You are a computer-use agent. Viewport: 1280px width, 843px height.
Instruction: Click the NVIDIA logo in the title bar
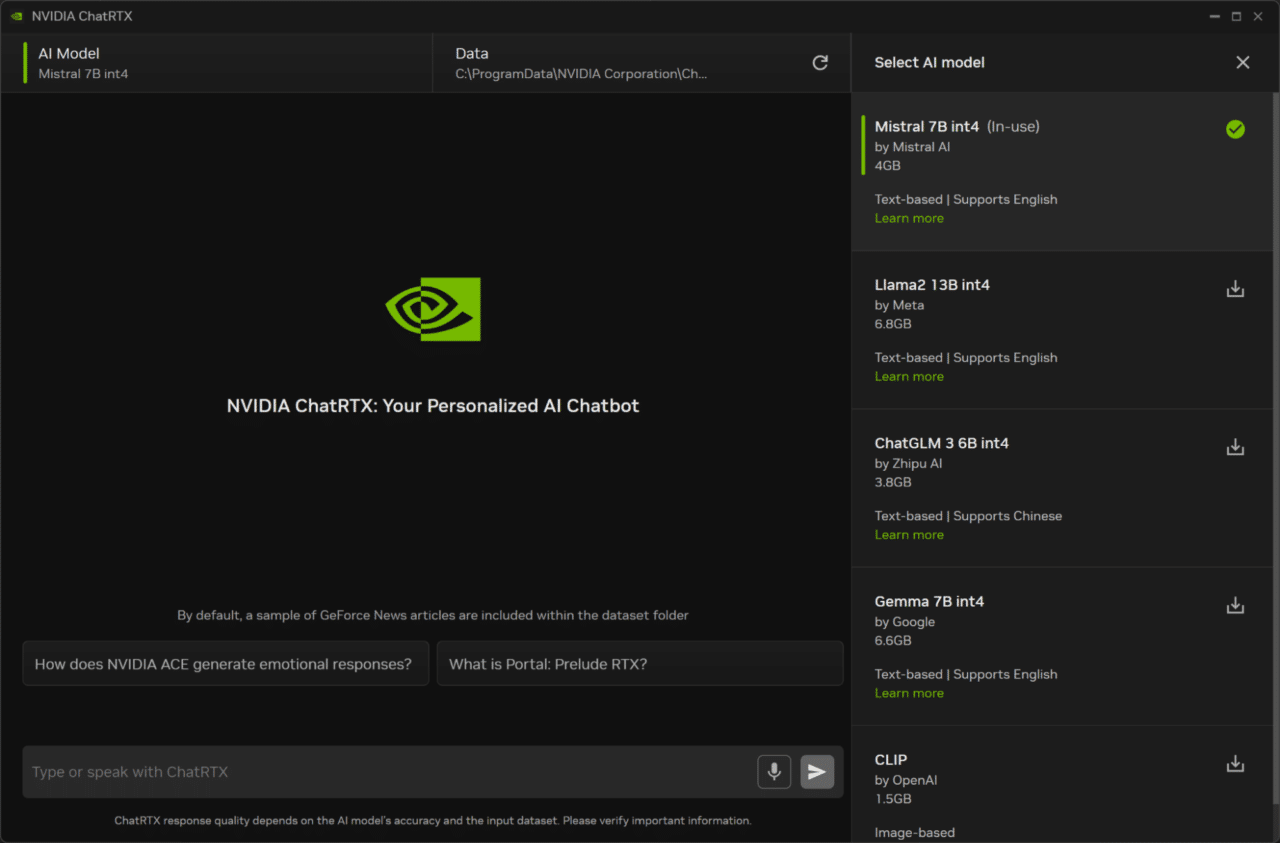click(16, 15)
